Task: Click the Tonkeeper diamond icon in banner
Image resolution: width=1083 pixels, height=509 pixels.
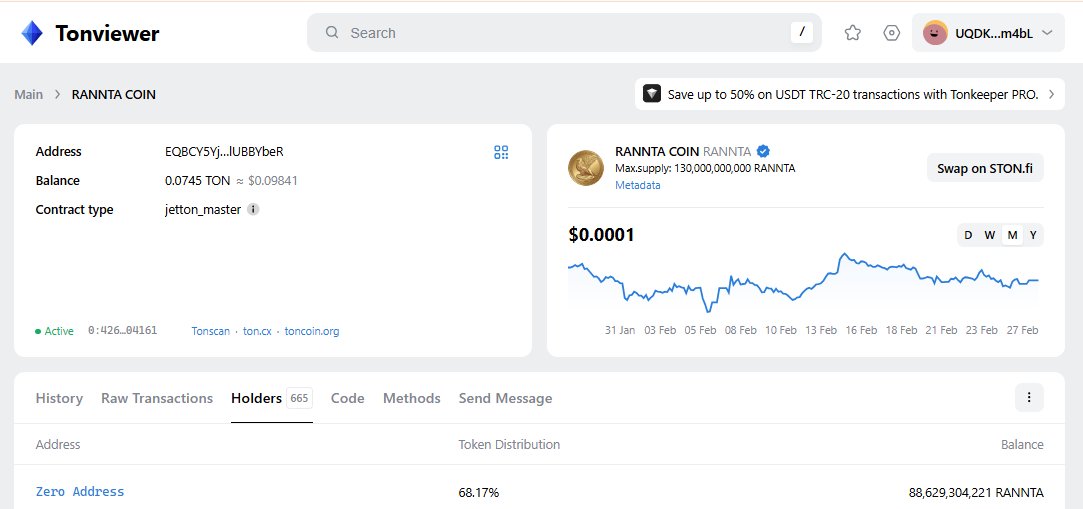Action: [x=652, y=94]
